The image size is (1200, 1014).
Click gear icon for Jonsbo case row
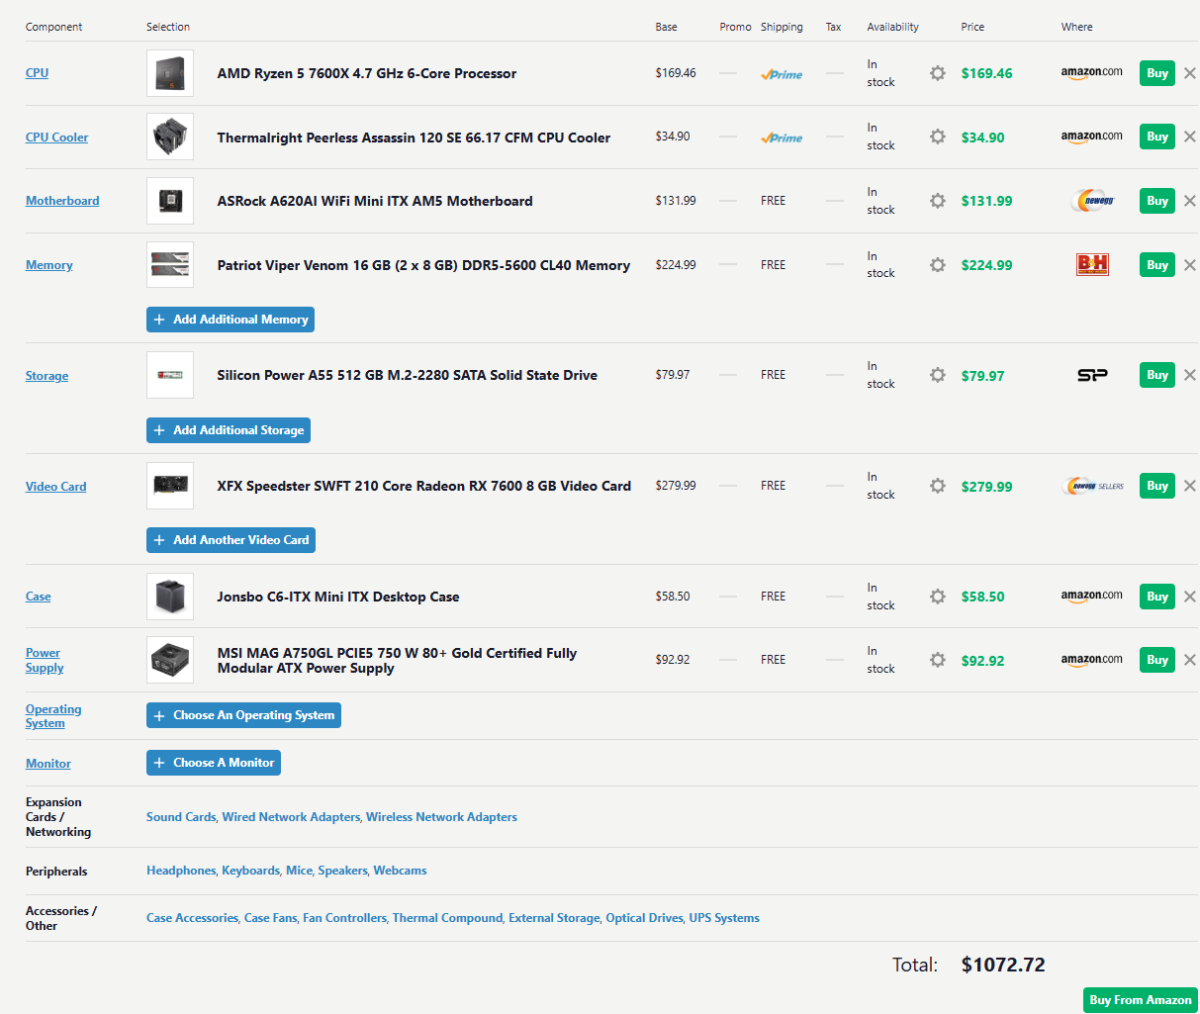pyautogui.click(x=937, y=597)
